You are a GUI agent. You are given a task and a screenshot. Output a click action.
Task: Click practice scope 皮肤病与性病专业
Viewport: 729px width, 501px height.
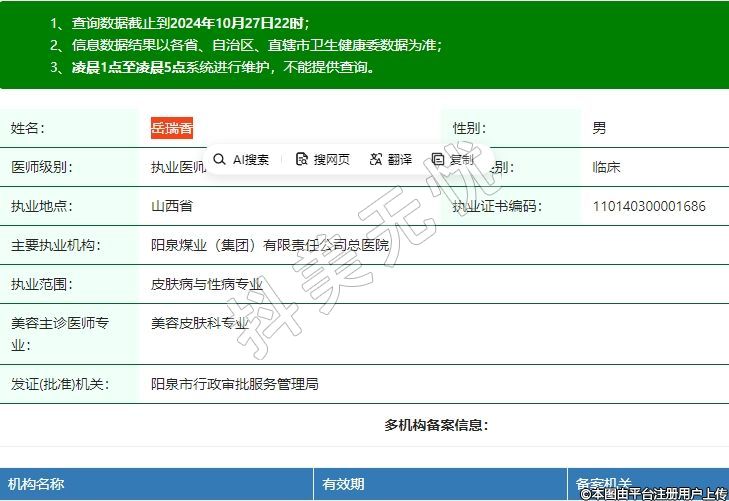[x=207, y=284]
